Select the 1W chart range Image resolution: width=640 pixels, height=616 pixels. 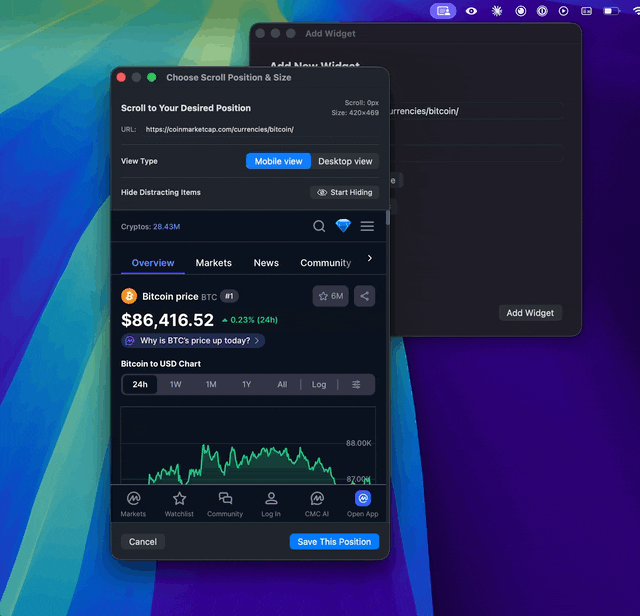pos(176,385)
